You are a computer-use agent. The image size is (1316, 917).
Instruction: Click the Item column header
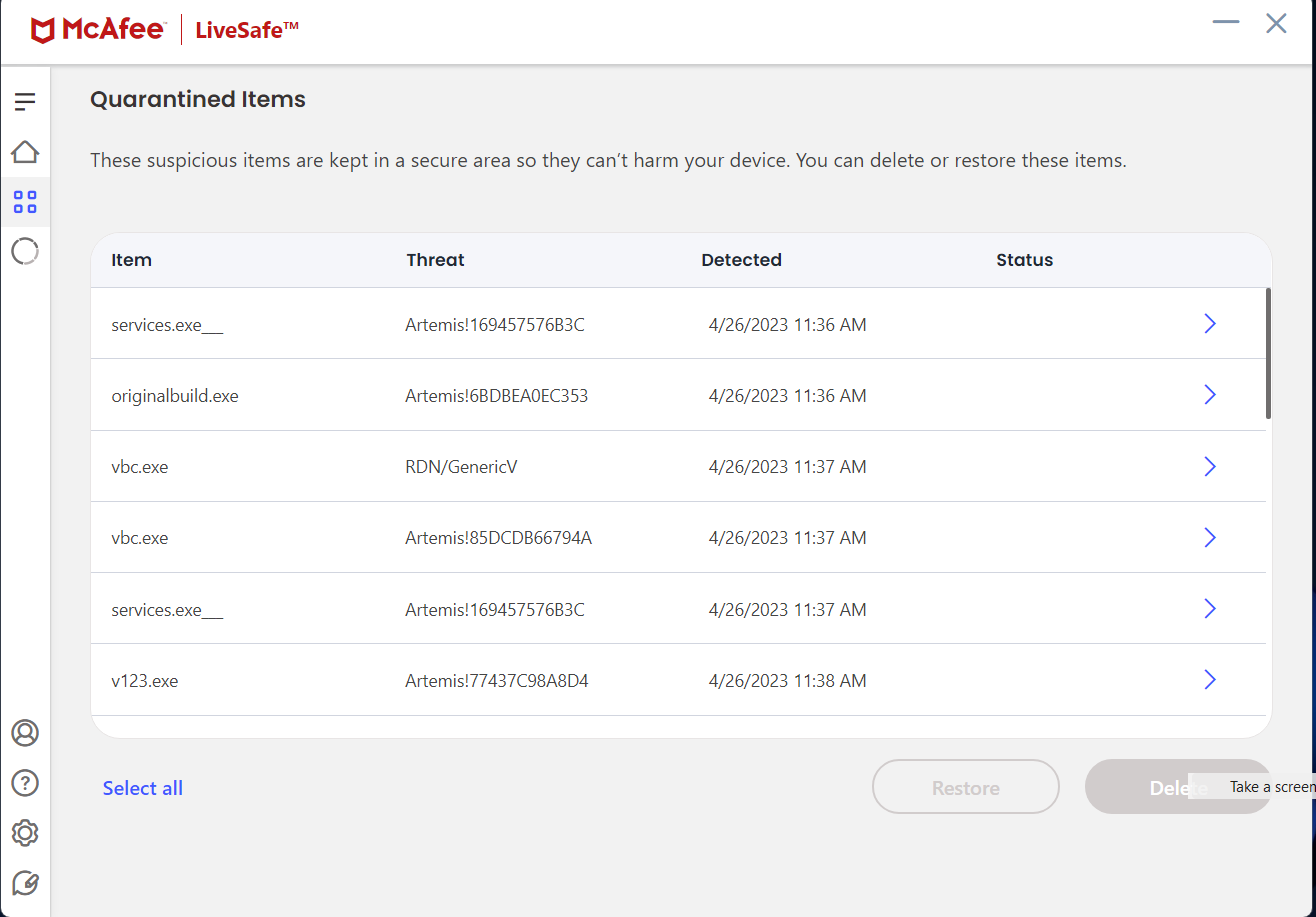[x=131, y=260]
